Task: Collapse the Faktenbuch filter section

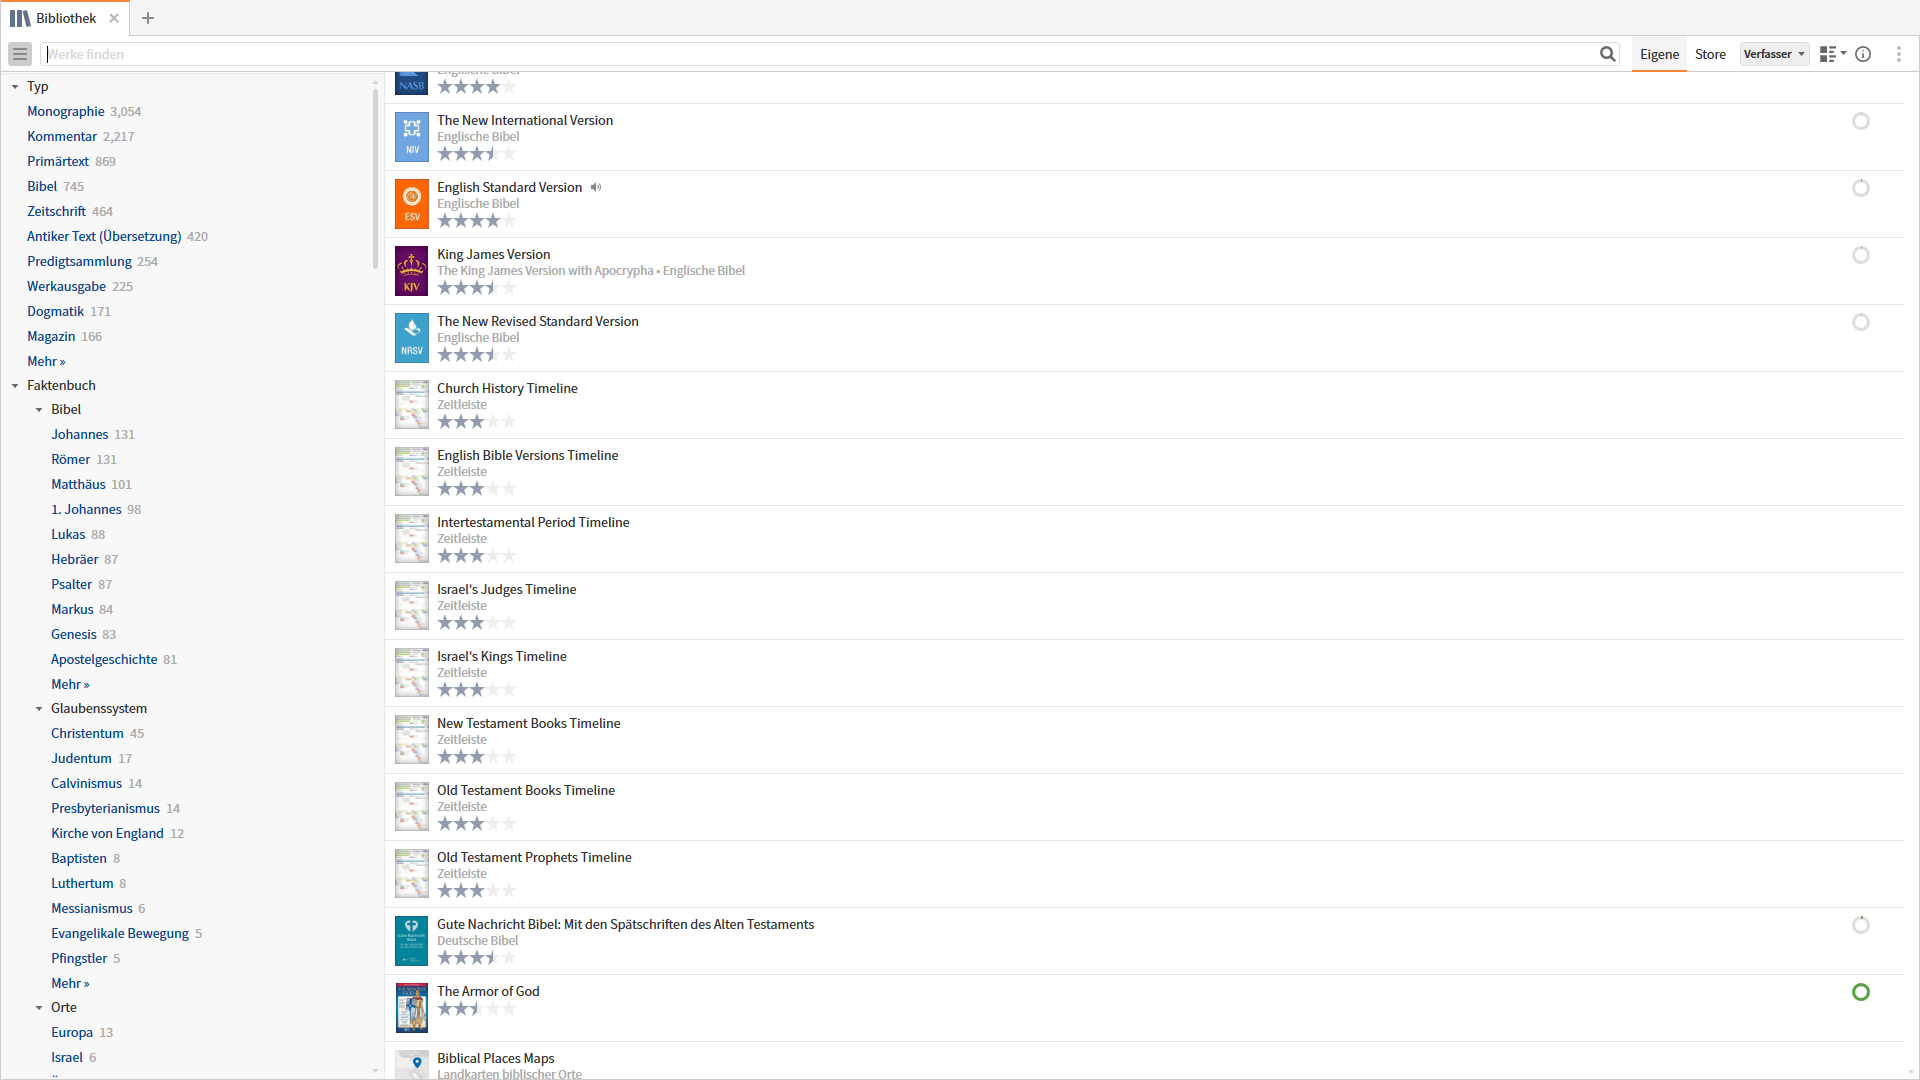Action: 15,386
